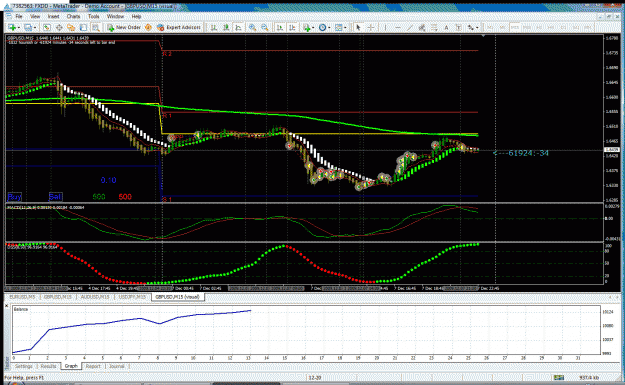Open the Templates icon
Screen dimensions: 625x385
(338, 28)
